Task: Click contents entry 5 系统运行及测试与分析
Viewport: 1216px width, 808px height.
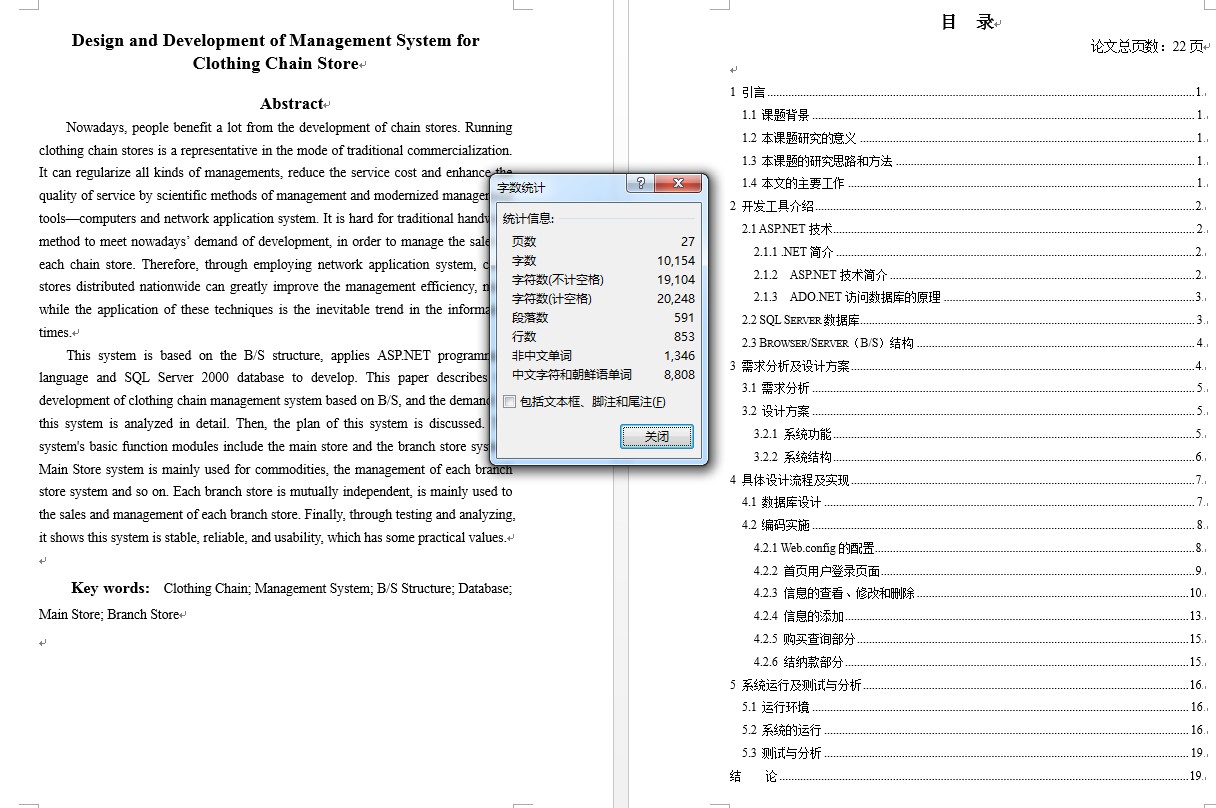Action: pos(966,685)
